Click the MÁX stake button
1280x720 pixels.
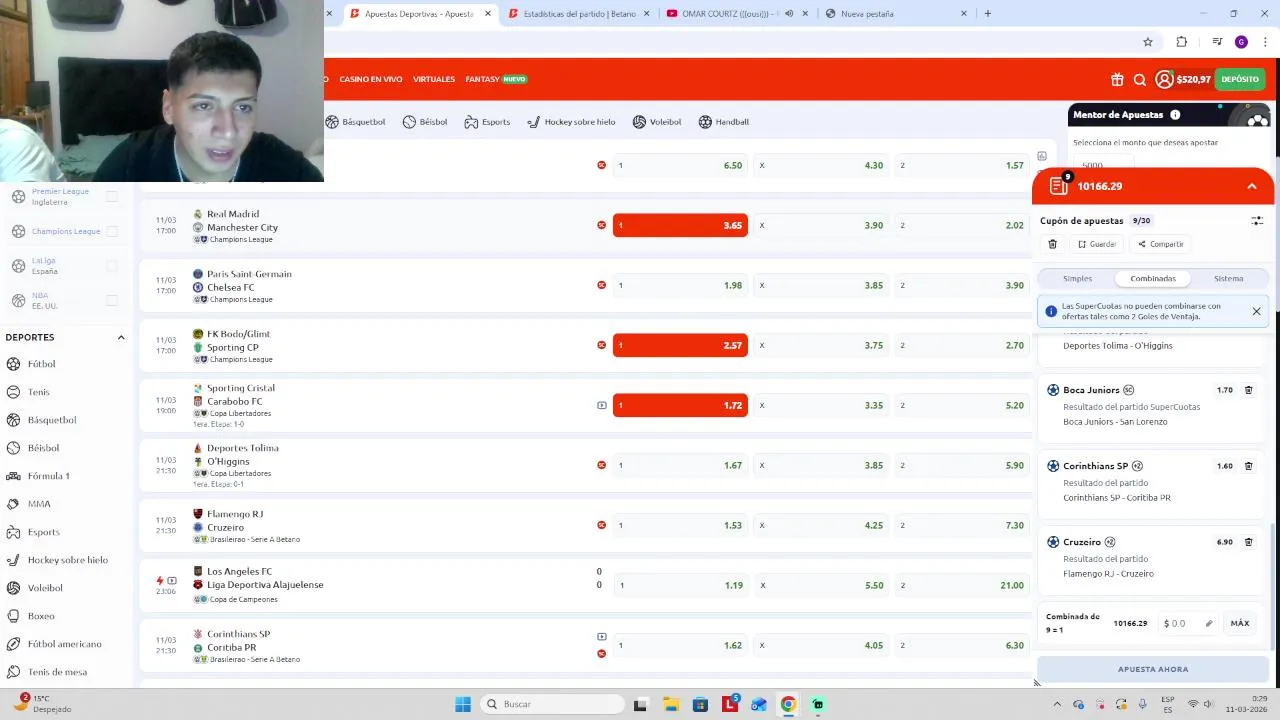(x=1240, y=623)
